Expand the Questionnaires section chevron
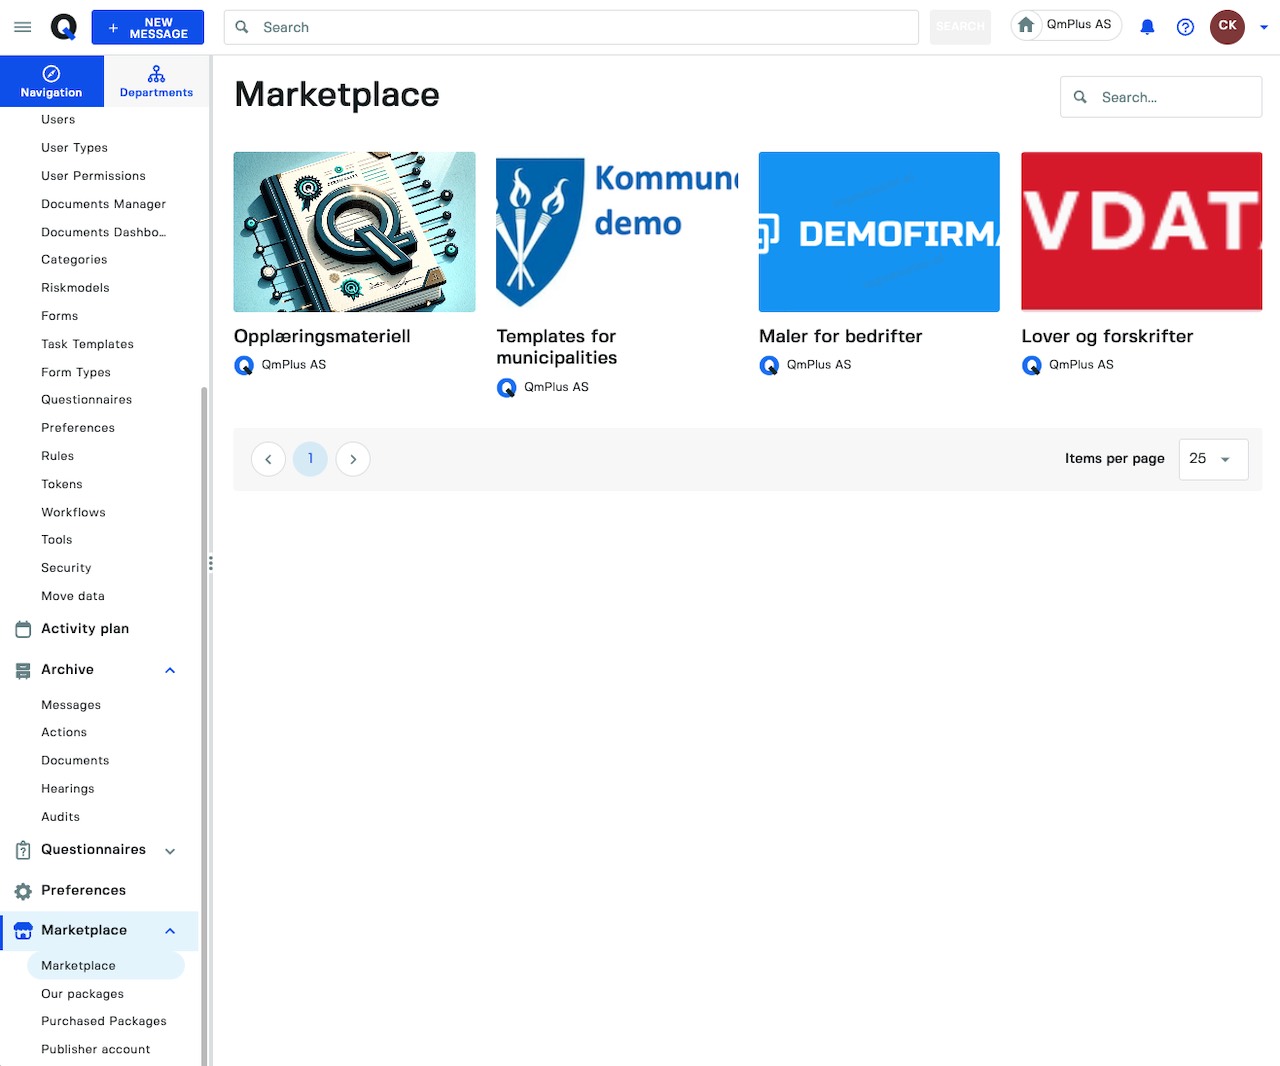 tap(170, 851)
